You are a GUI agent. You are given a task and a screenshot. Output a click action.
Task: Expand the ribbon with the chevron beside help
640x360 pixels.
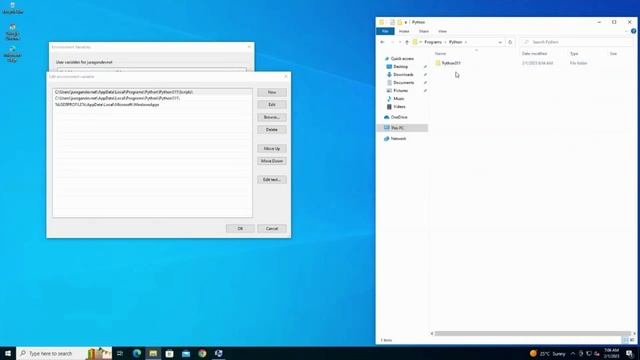point(627,31)
